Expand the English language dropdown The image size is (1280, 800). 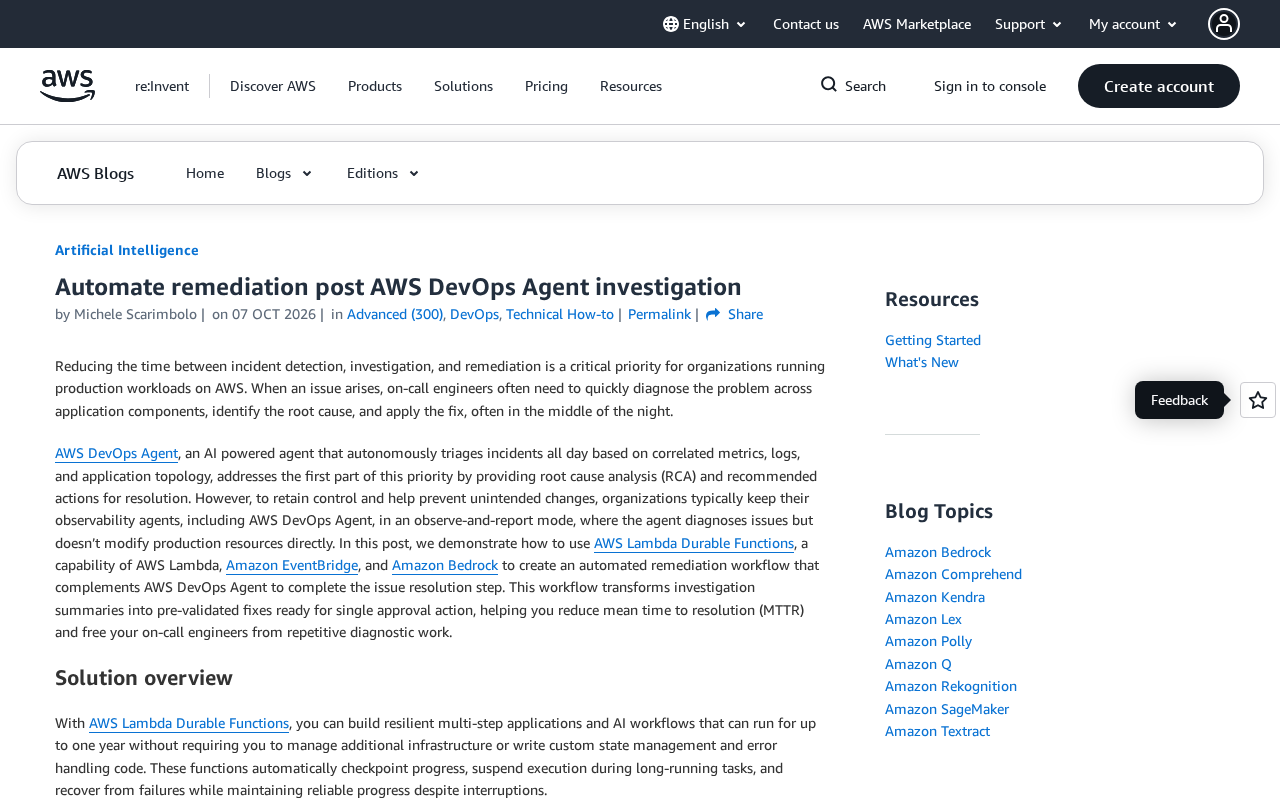pyautogui.click(x=705, y=24)
